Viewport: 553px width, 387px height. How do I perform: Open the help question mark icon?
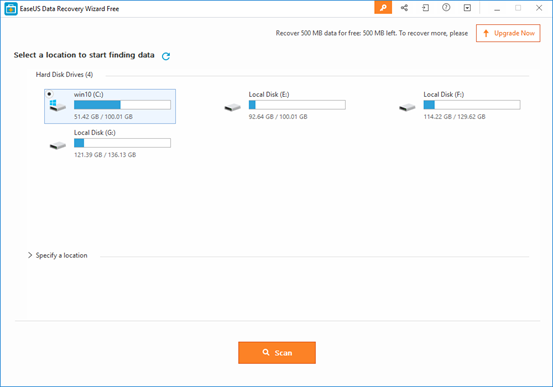click(446, 7)
